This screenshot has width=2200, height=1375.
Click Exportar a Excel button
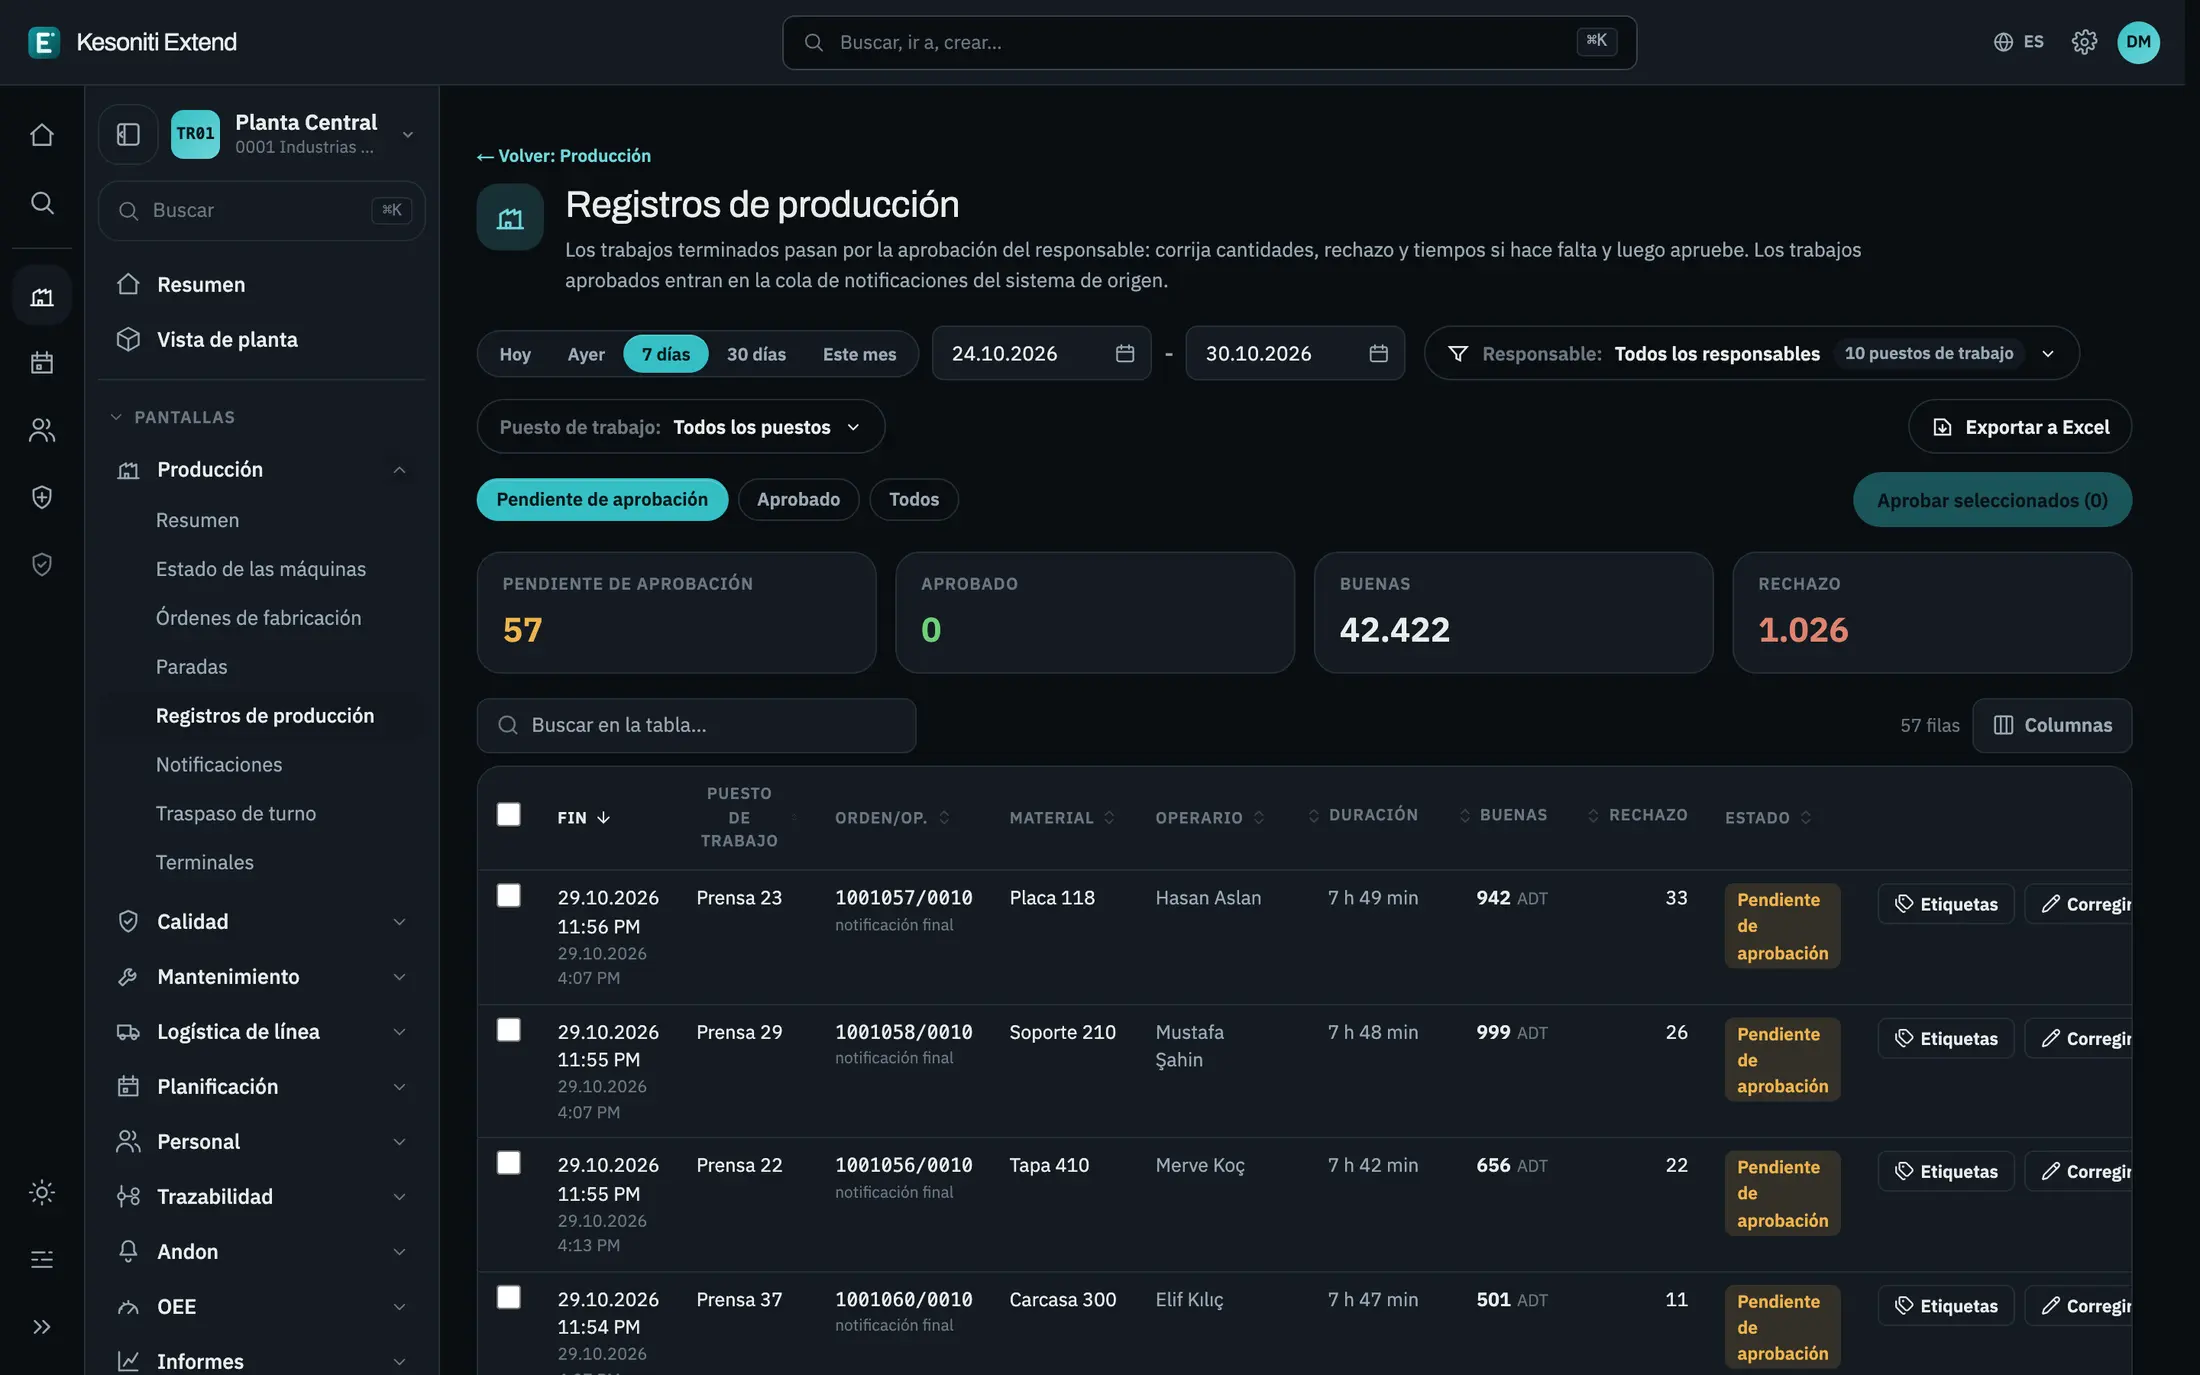click(x=2020, y=427)
